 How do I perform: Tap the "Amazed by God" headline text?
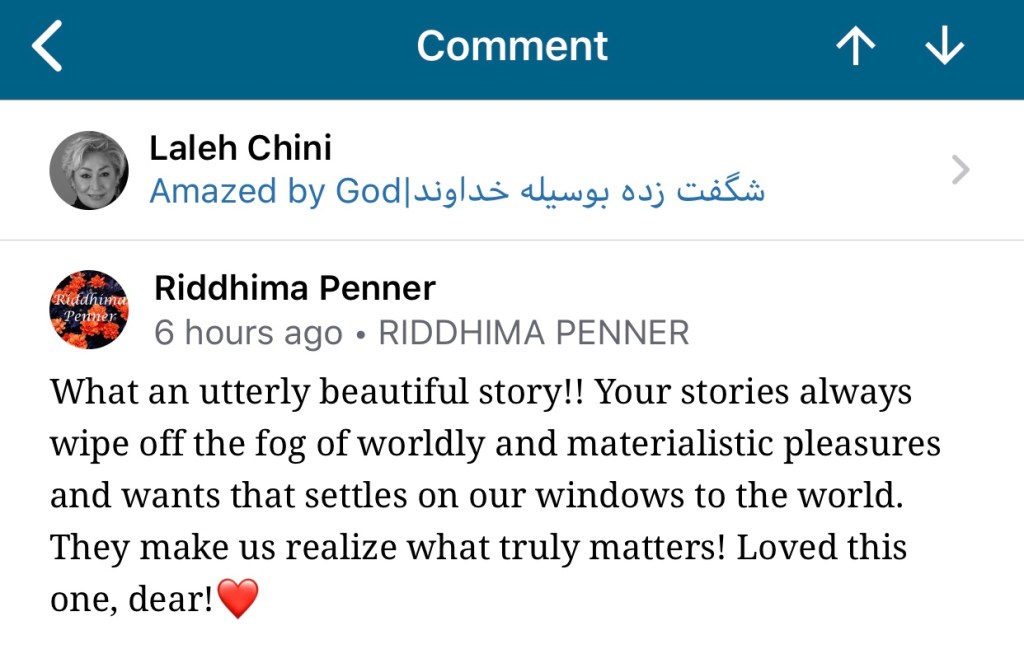point(273,191)
